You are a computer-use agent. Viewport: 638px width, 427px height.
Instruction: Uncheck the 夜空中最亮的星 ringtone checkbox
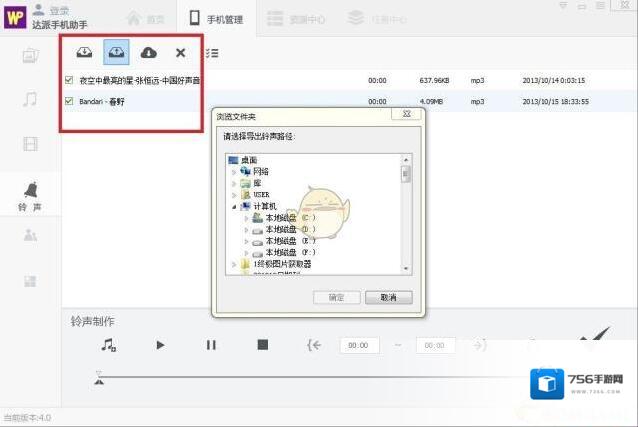point(69,79)
